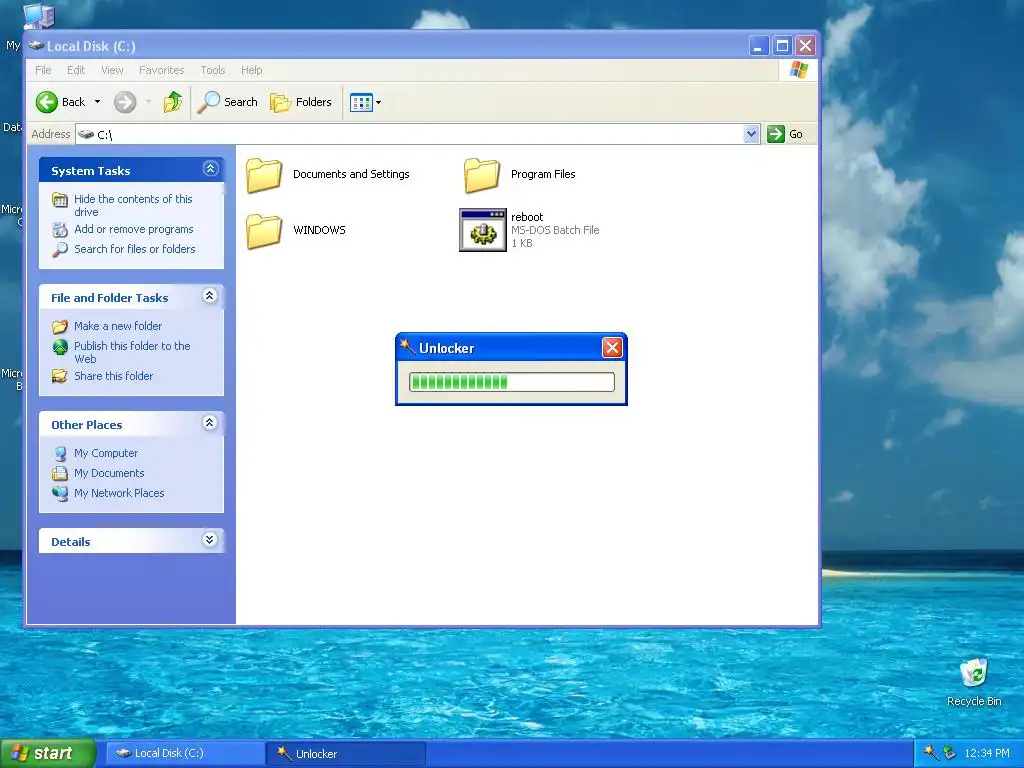Select the Program Files folder icon

pos(482,175)
